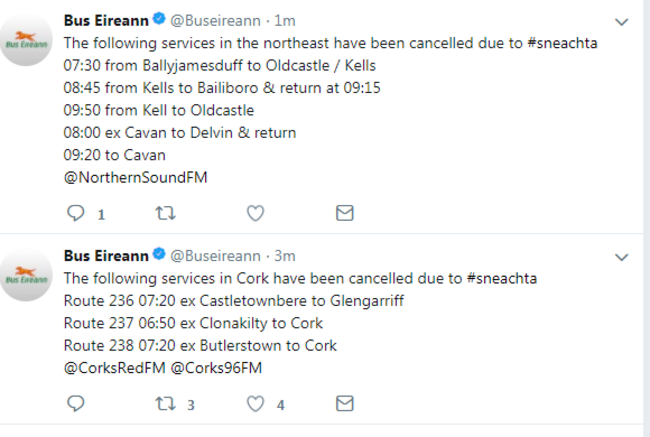Send northeast tweet via direct message

(344, 213)
